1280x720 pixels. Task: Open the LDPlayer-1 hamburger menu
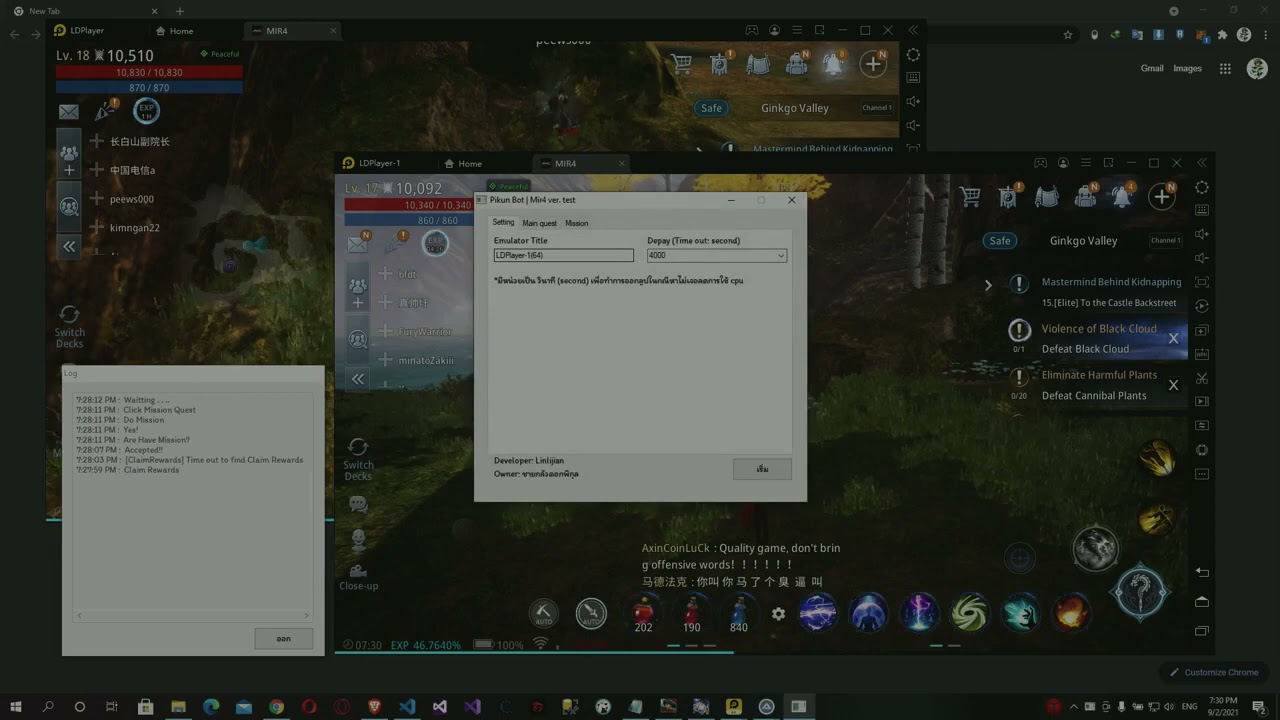1085,163
